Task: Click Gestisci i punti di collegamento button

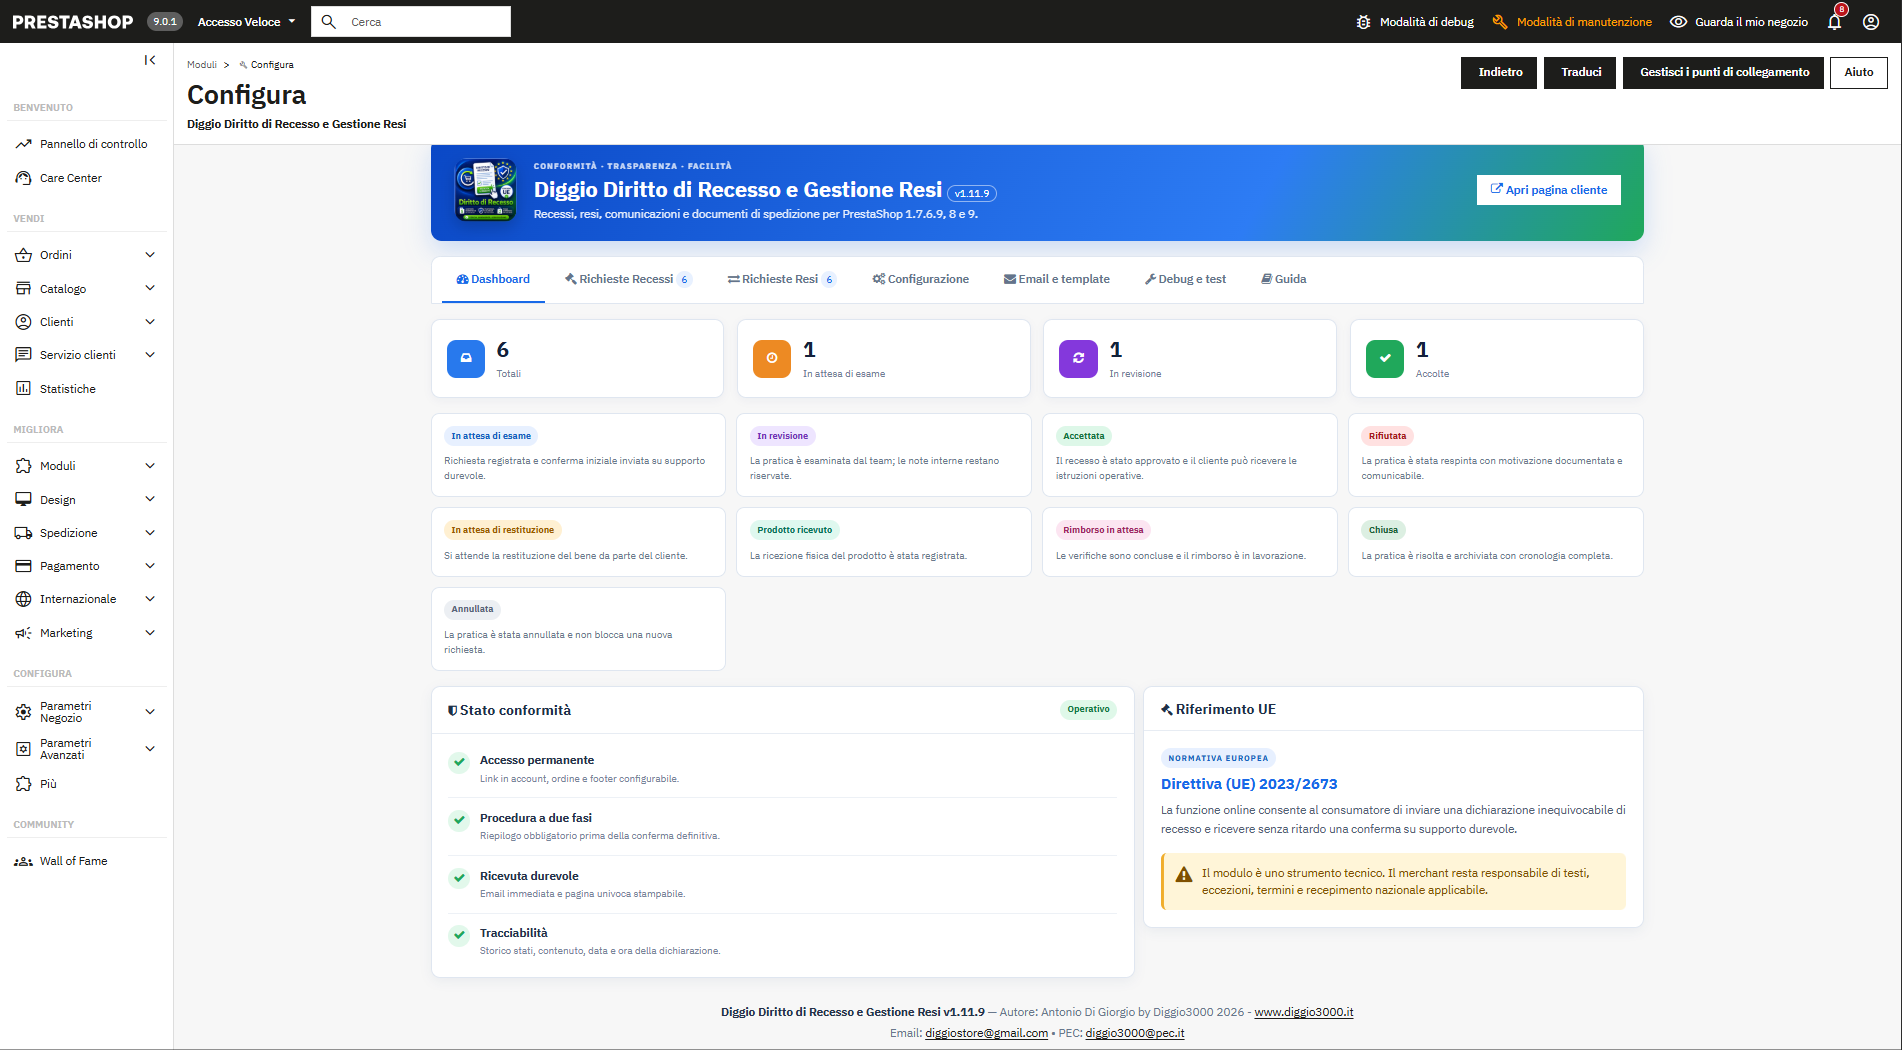Action: click(1724, 73)
